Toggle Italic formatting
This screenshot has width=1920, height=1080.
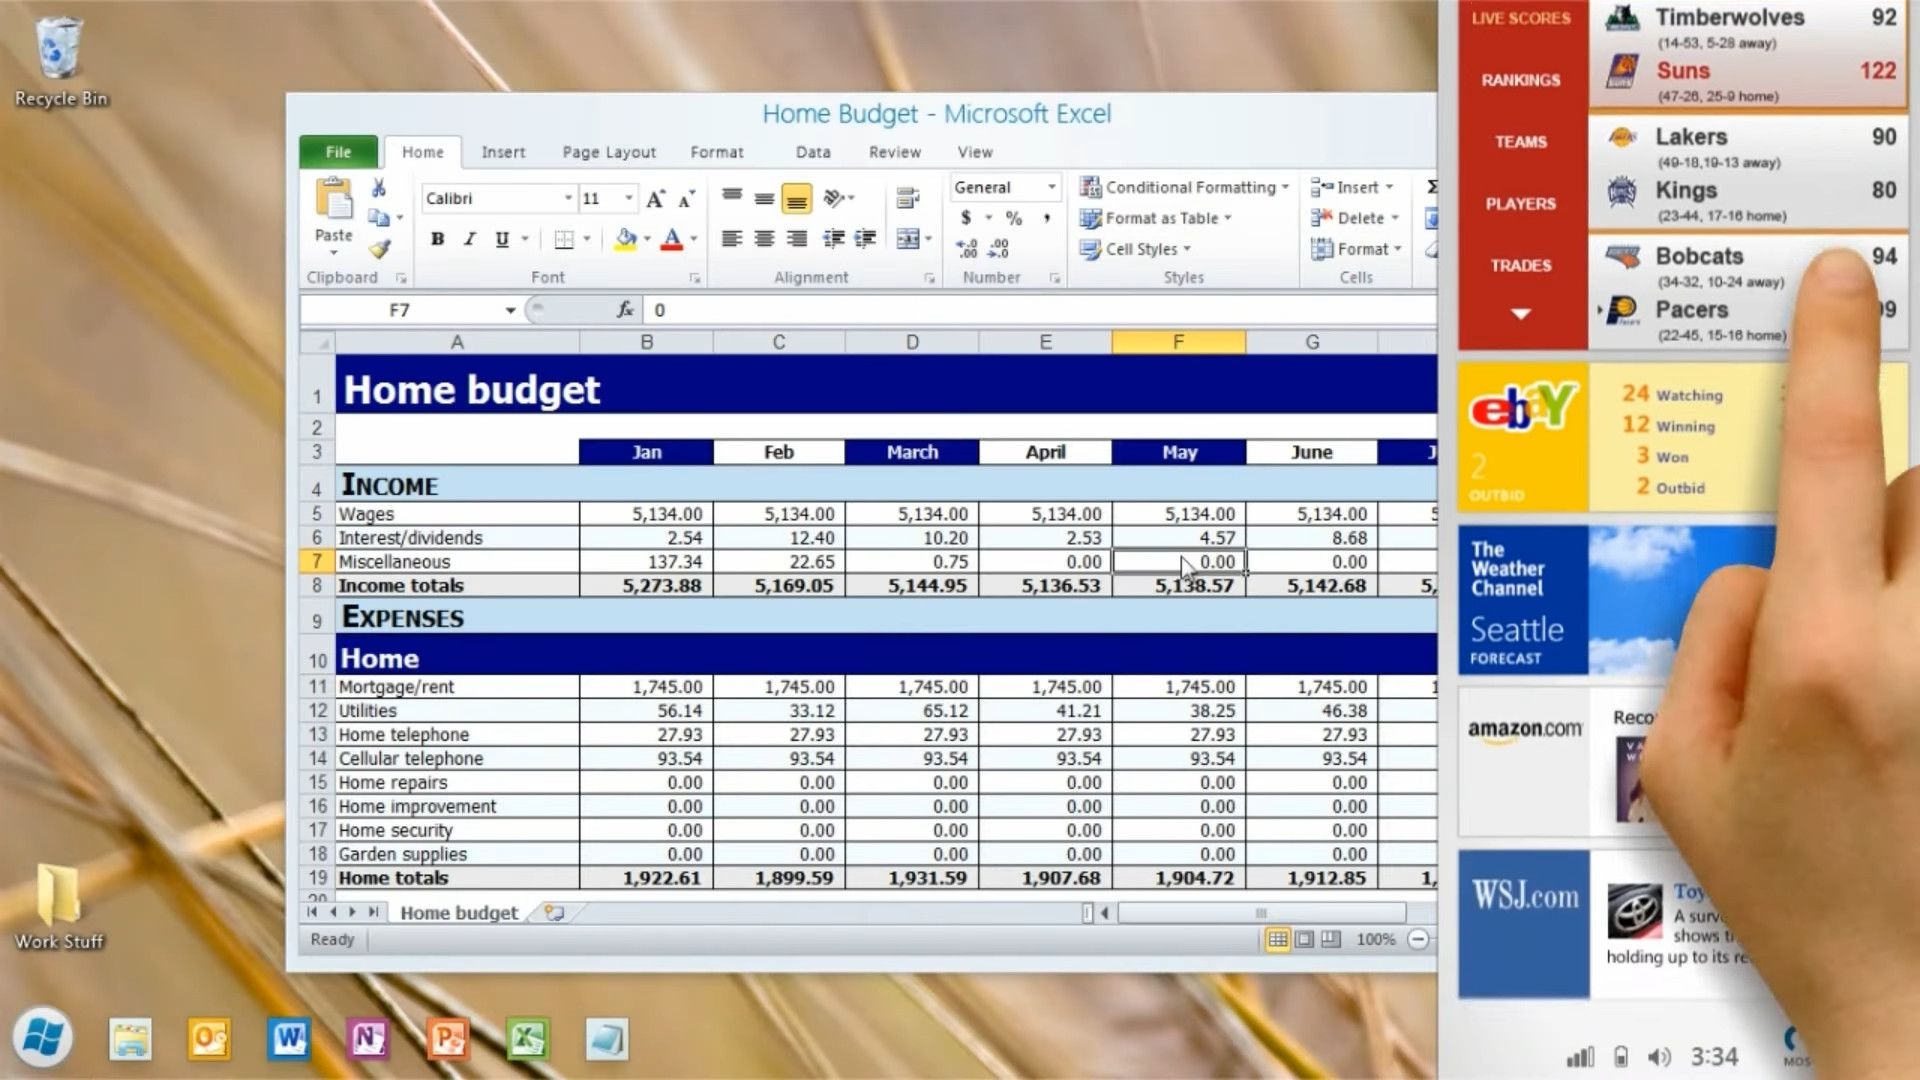pos(469,239)
